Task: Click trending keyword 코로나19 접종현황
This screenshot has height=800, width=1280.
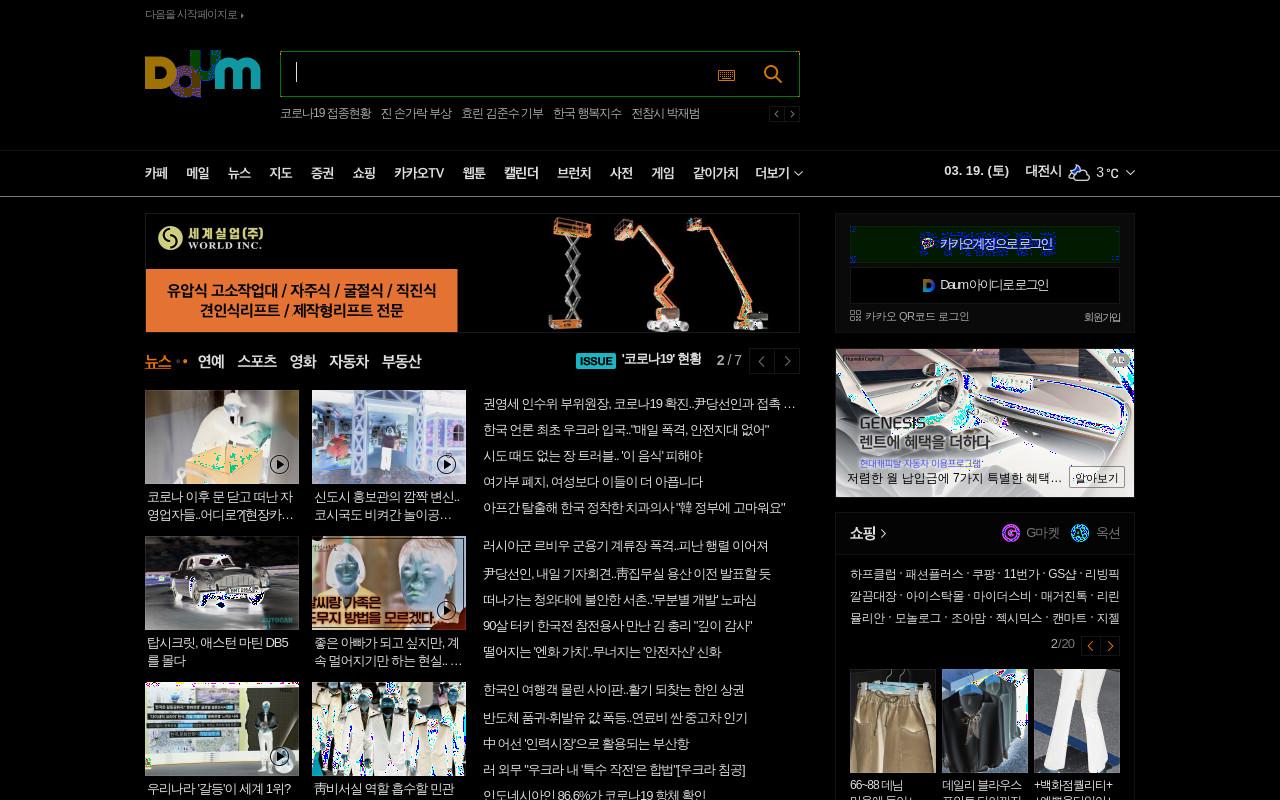Action: point(325,114)
